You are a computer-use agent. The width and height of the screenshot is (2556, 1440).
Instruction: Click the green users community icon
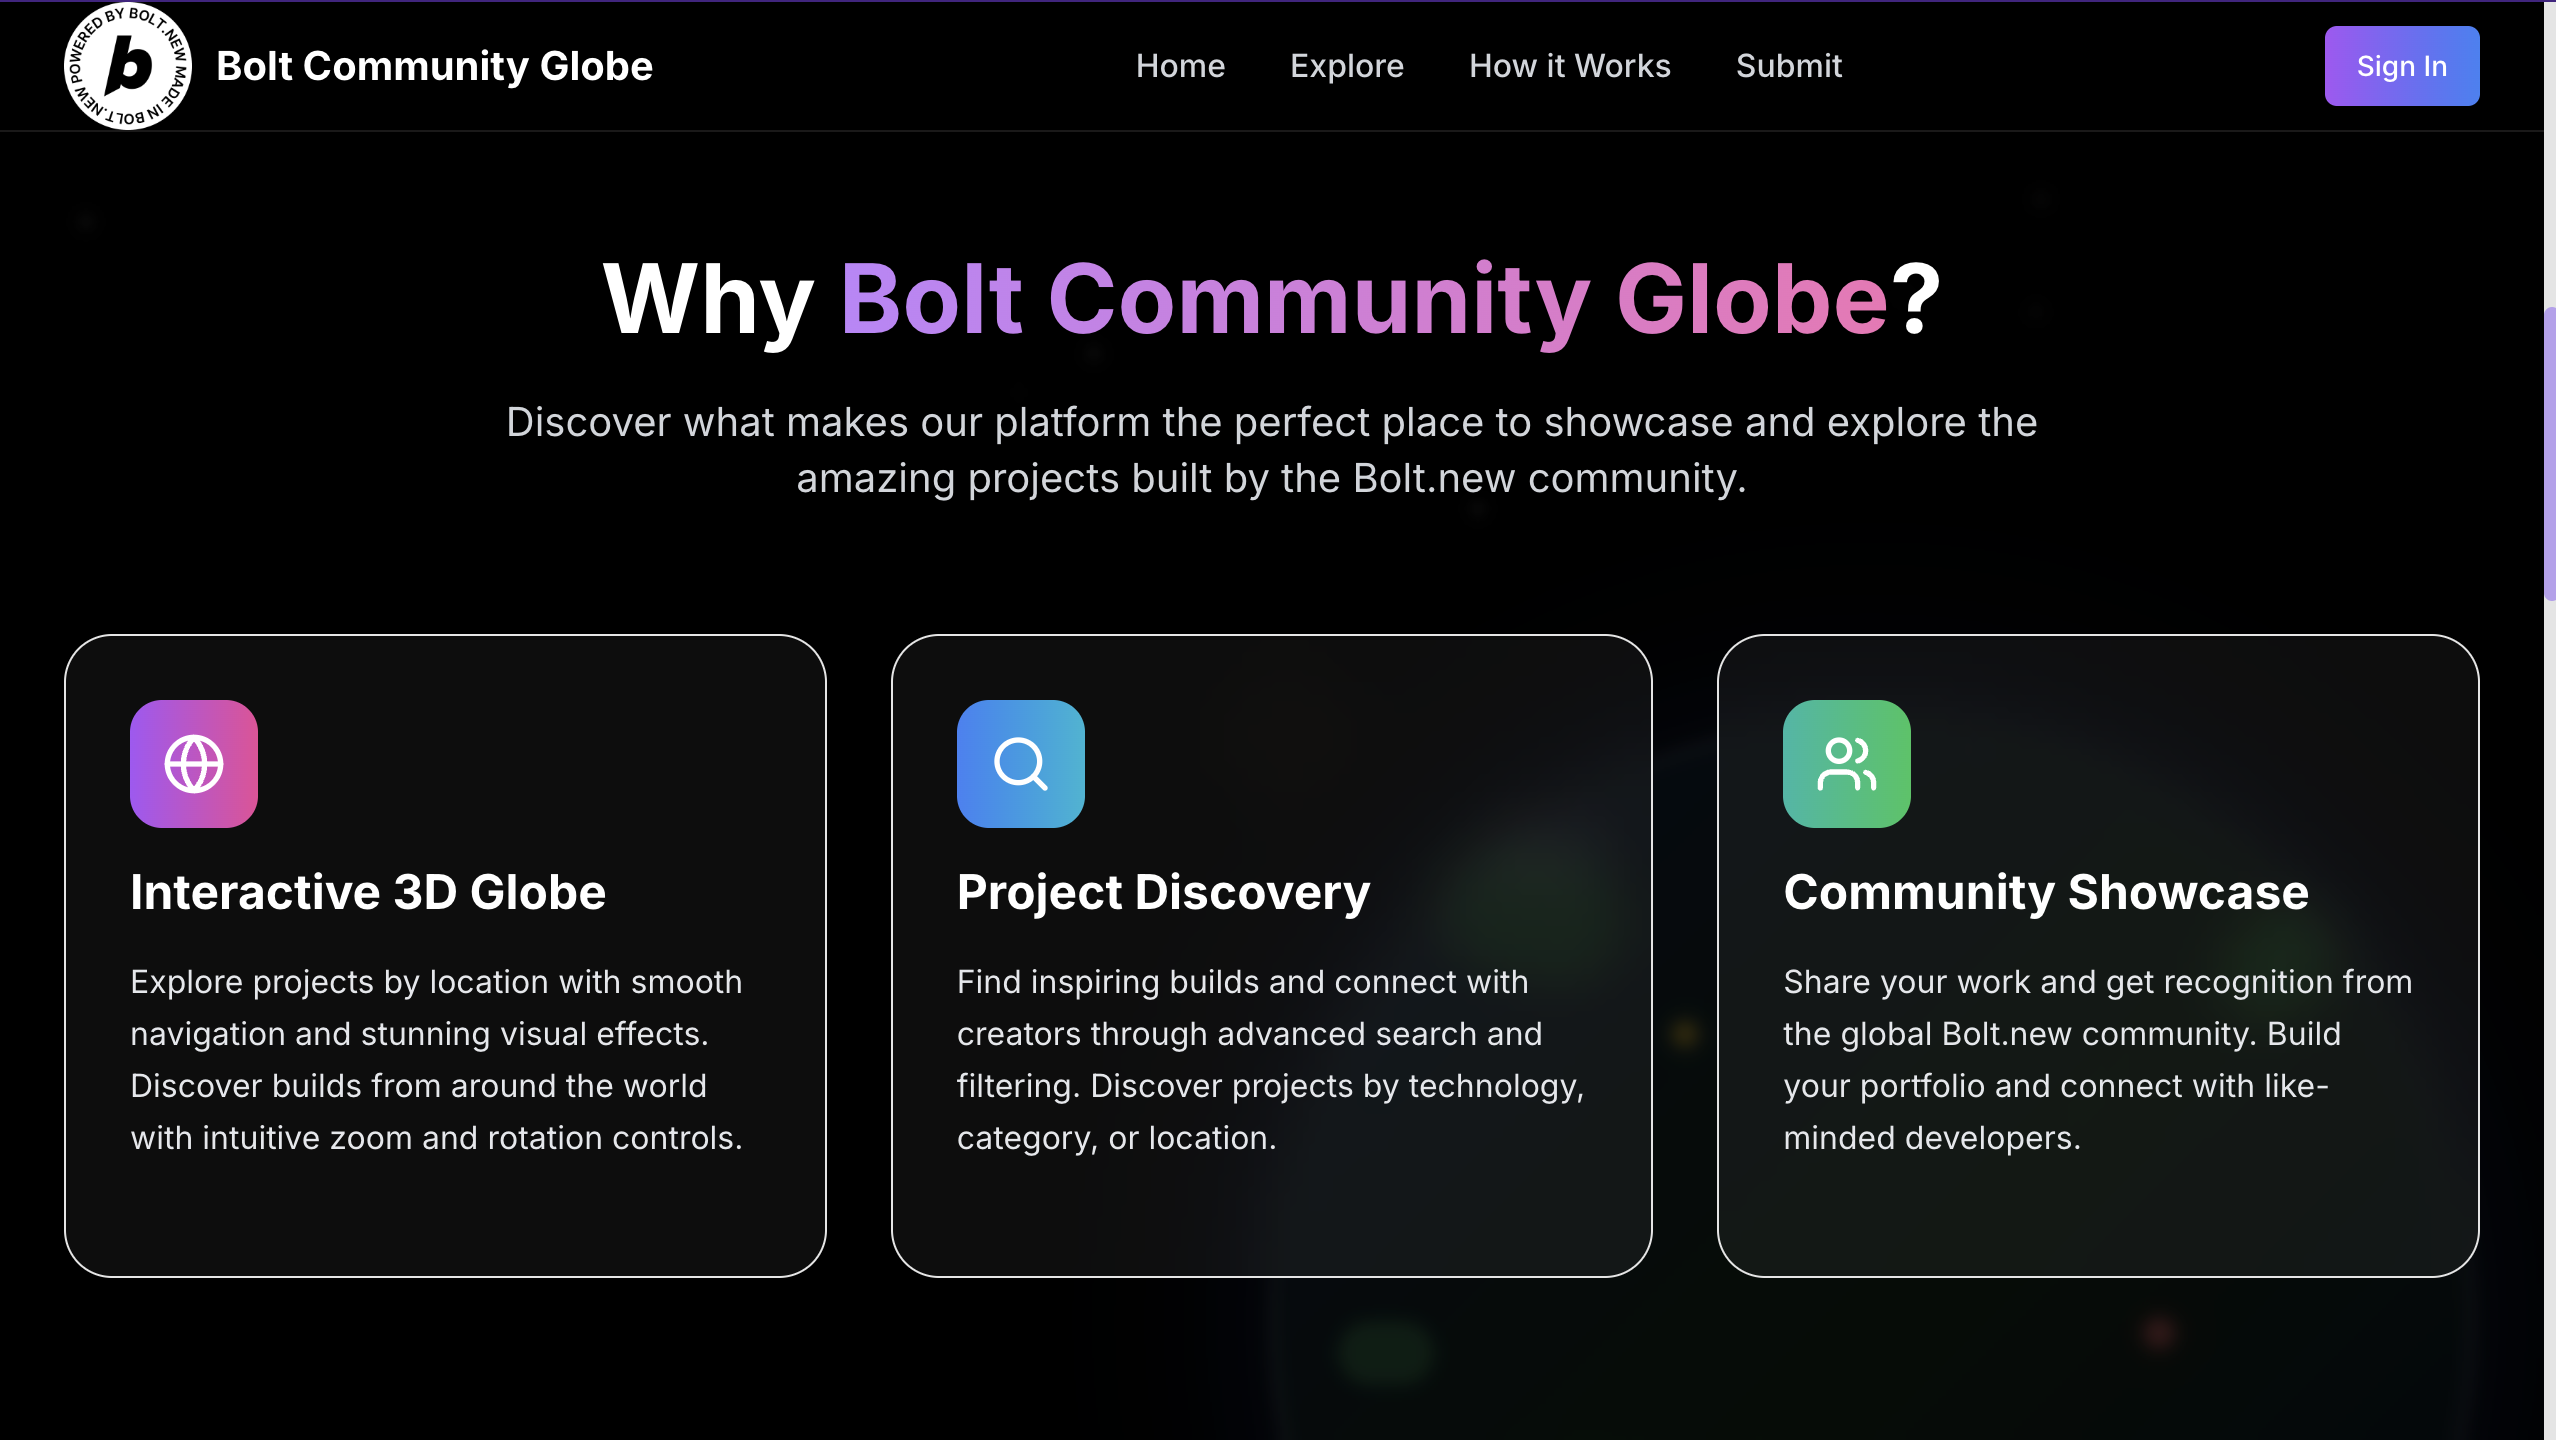pos(1846,764)
